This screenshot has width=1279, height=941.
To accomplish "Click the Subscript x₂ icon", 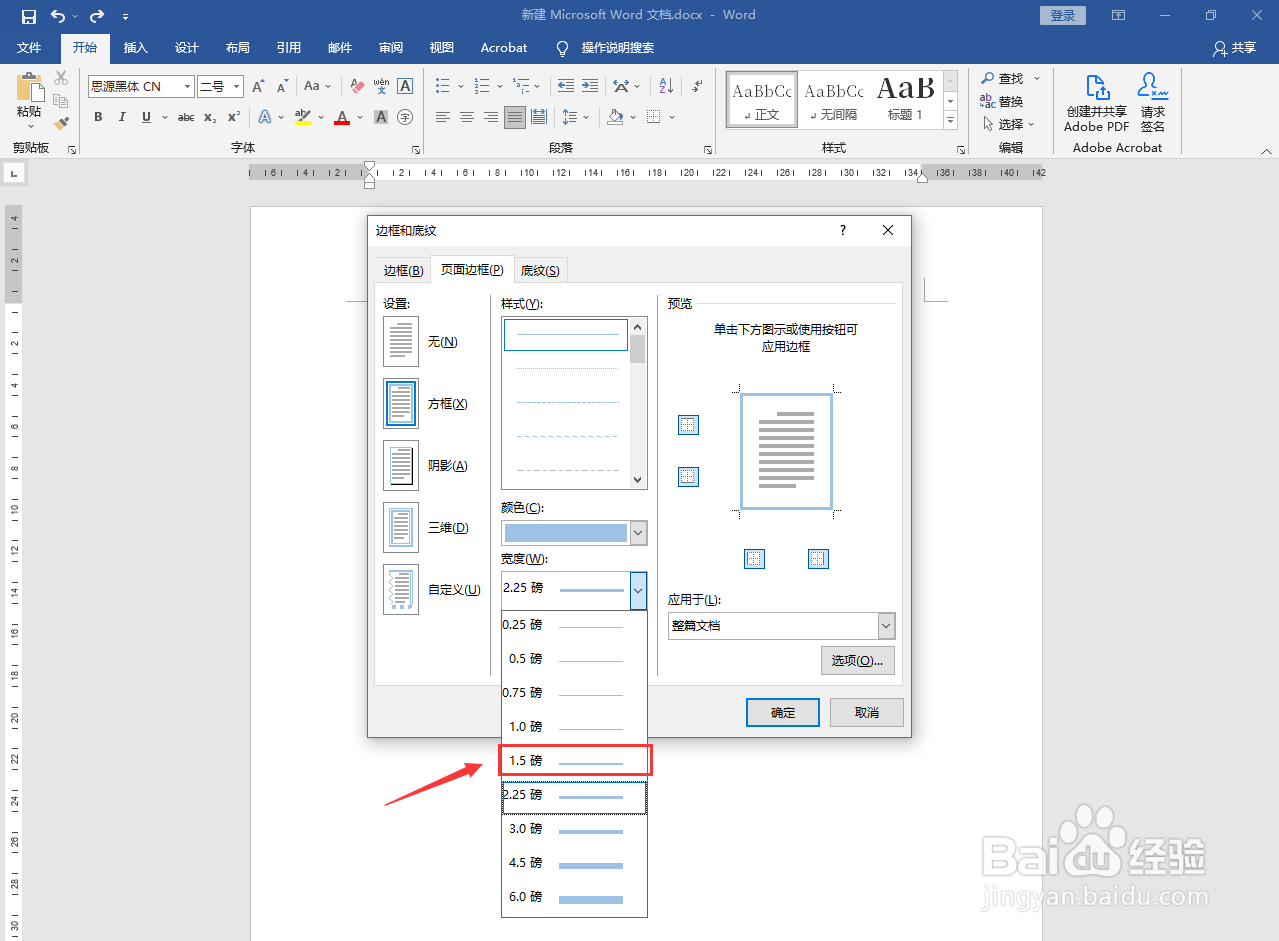I will [x=210, y=117].
